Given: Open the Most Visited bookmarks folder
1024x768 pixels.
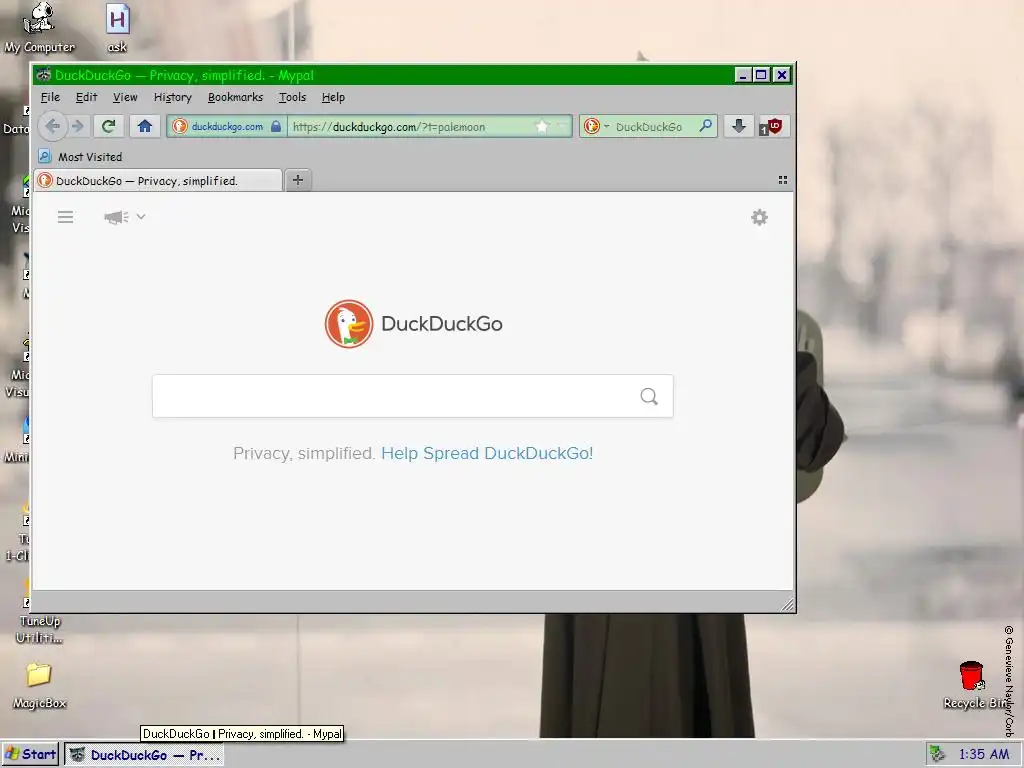Looking at the screenshot, I should click(80, 157).
